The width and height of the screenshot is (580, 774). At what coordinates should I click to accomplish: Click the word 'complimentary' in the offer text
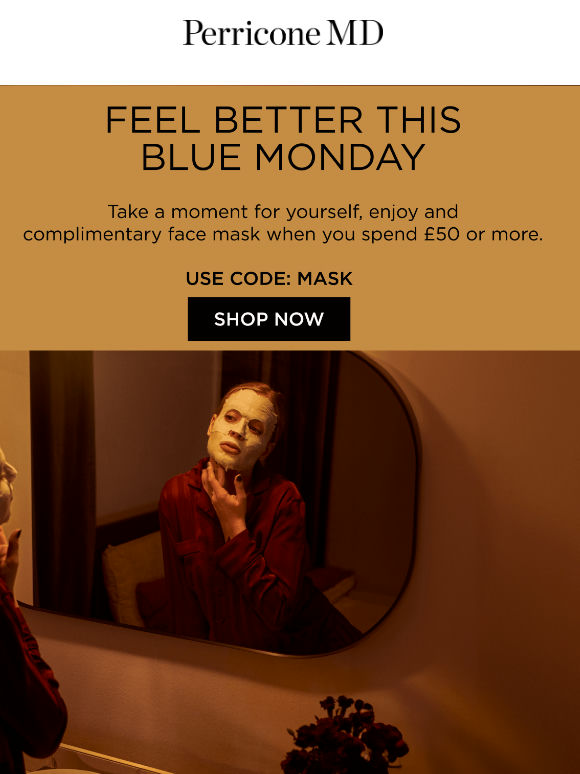[x=92, y=234]
